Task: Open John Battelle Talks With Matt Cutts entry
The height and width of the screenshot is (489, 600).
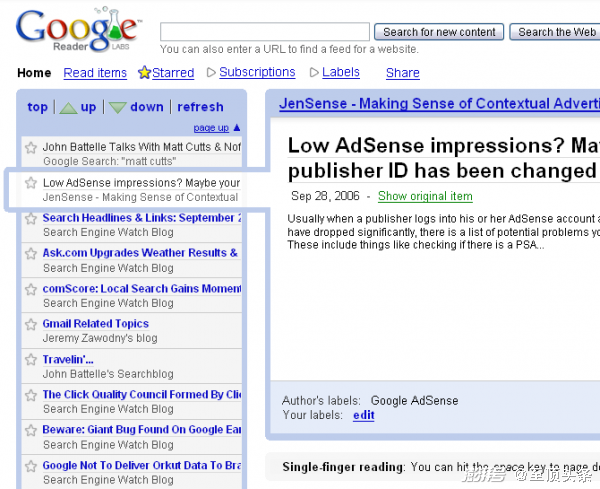Action: tap(142, 147)
